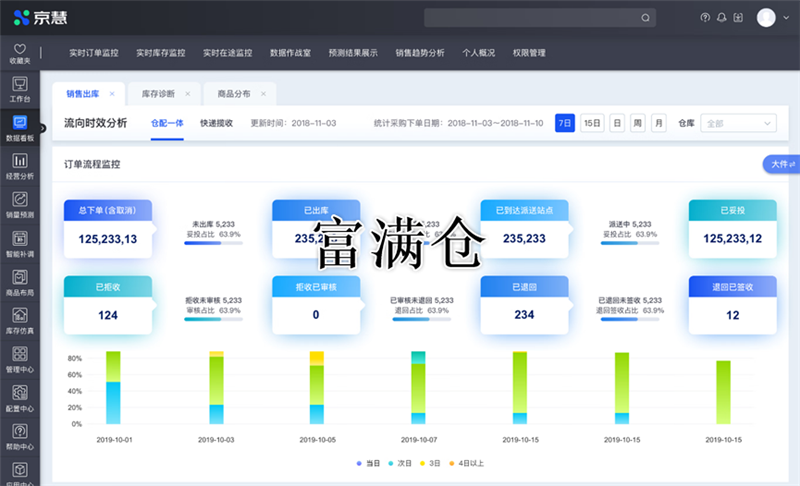The width and height of the screenshot is (800, 486).
Task: Open 销售趋势分析 menu item
Action: coord(420,53)
